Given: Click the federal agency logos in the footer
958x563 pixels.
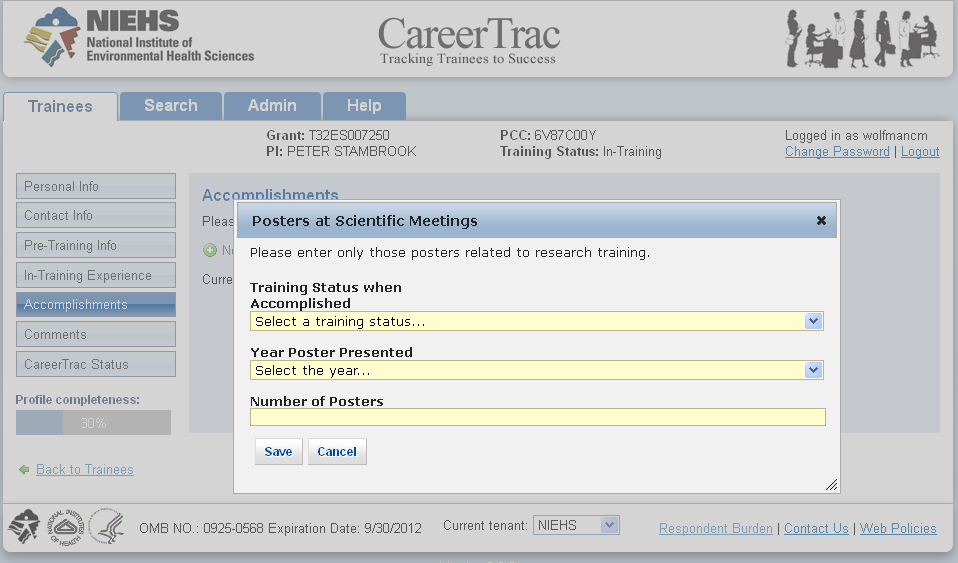Looking at the screenshot, I should (x=66, y=526).
